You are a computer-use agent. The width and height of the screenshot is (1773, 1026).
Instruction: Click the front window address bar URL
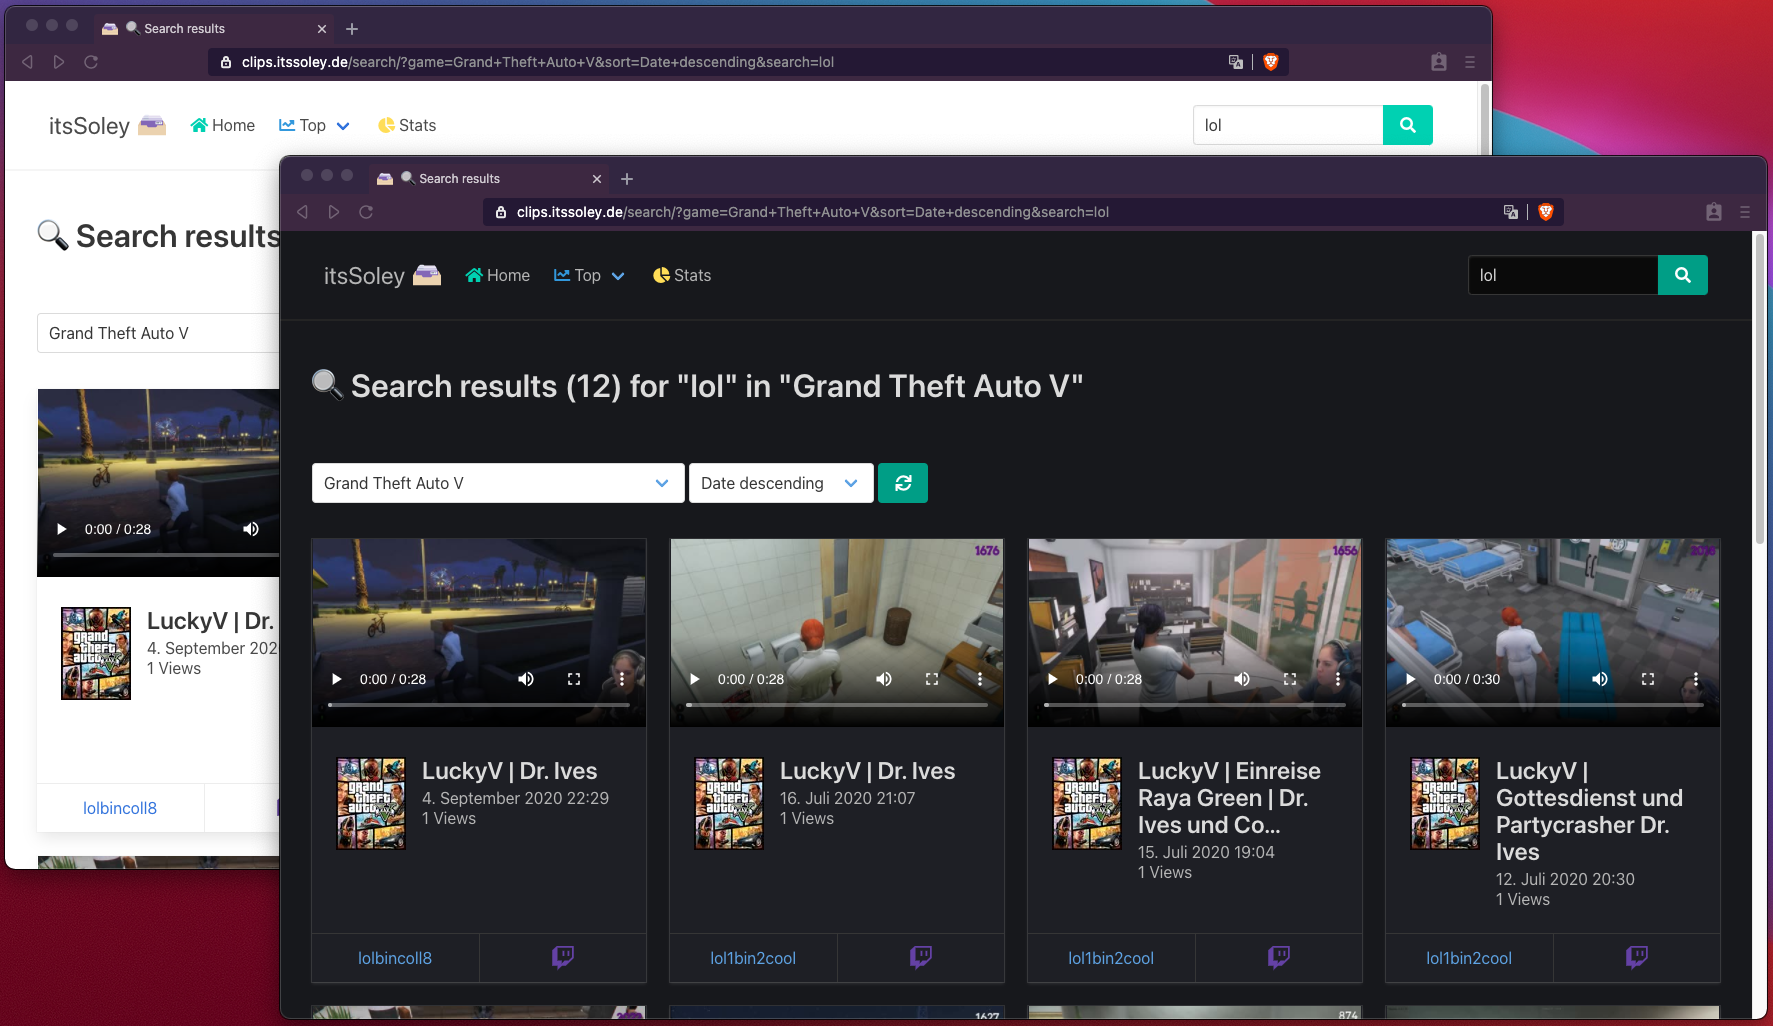(813, 212)
